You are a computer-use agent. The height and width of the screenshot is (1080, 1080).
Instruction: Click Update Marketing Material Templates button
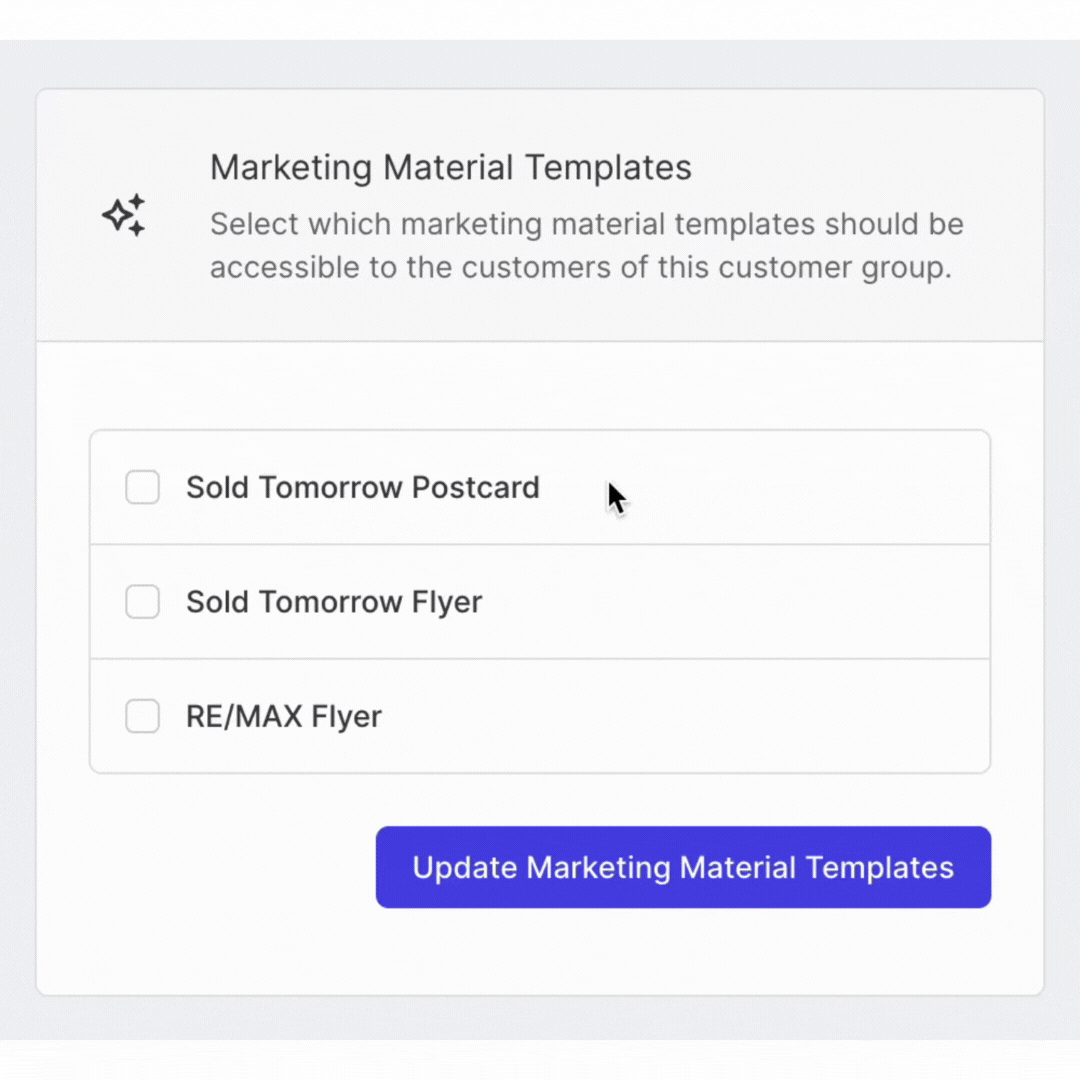(x=683, y=867)
